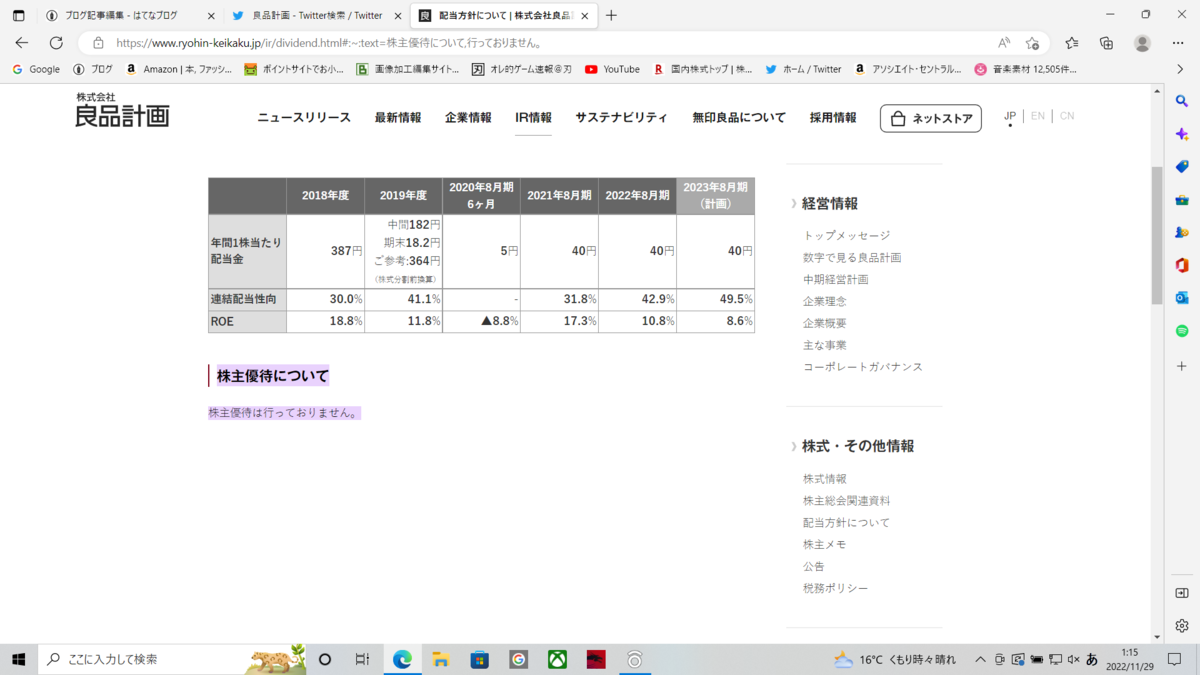The width and height of the screenshot is (1200, 675).
Task: Open the Edge sidebar tools briefcase icon
Action: tap(1182, 200)
